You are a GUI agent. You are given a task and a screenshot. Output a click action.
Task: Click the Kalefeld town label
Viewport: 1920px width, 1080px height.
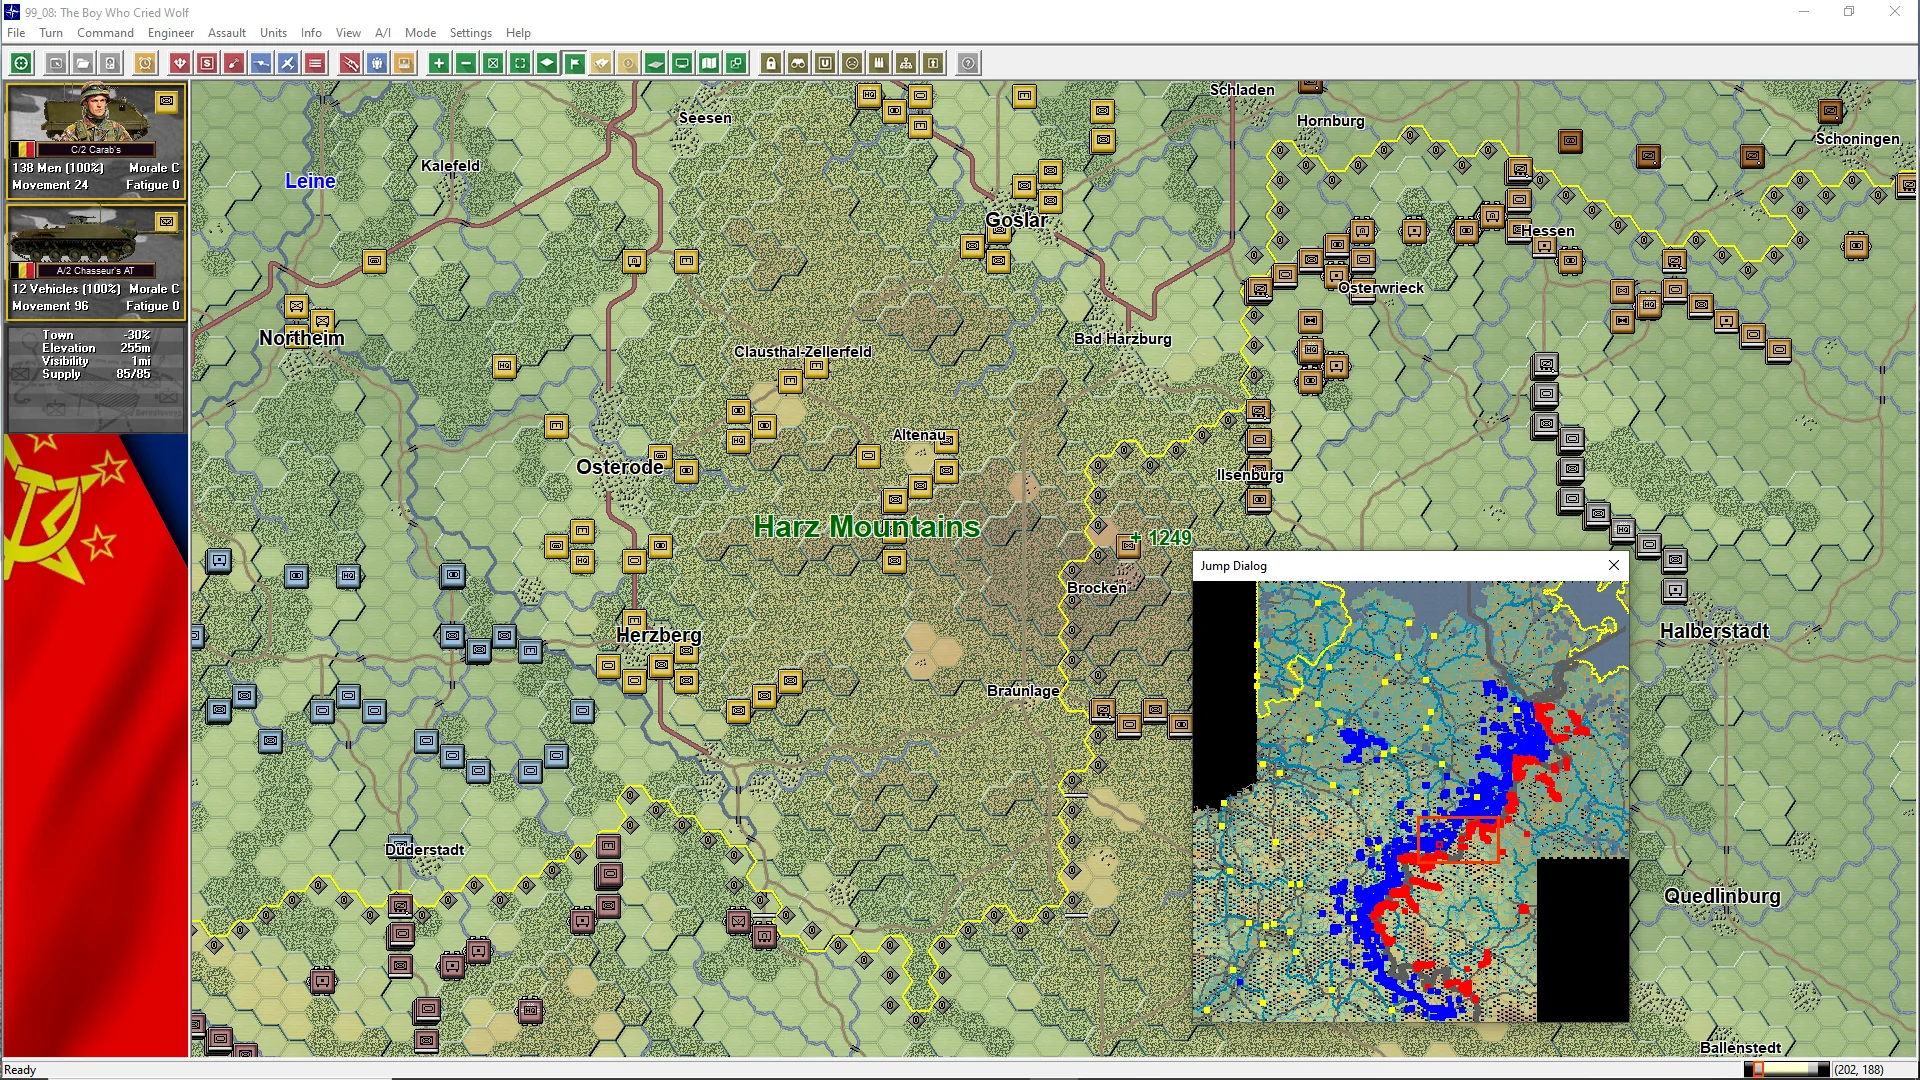click(x=450, y=166)
